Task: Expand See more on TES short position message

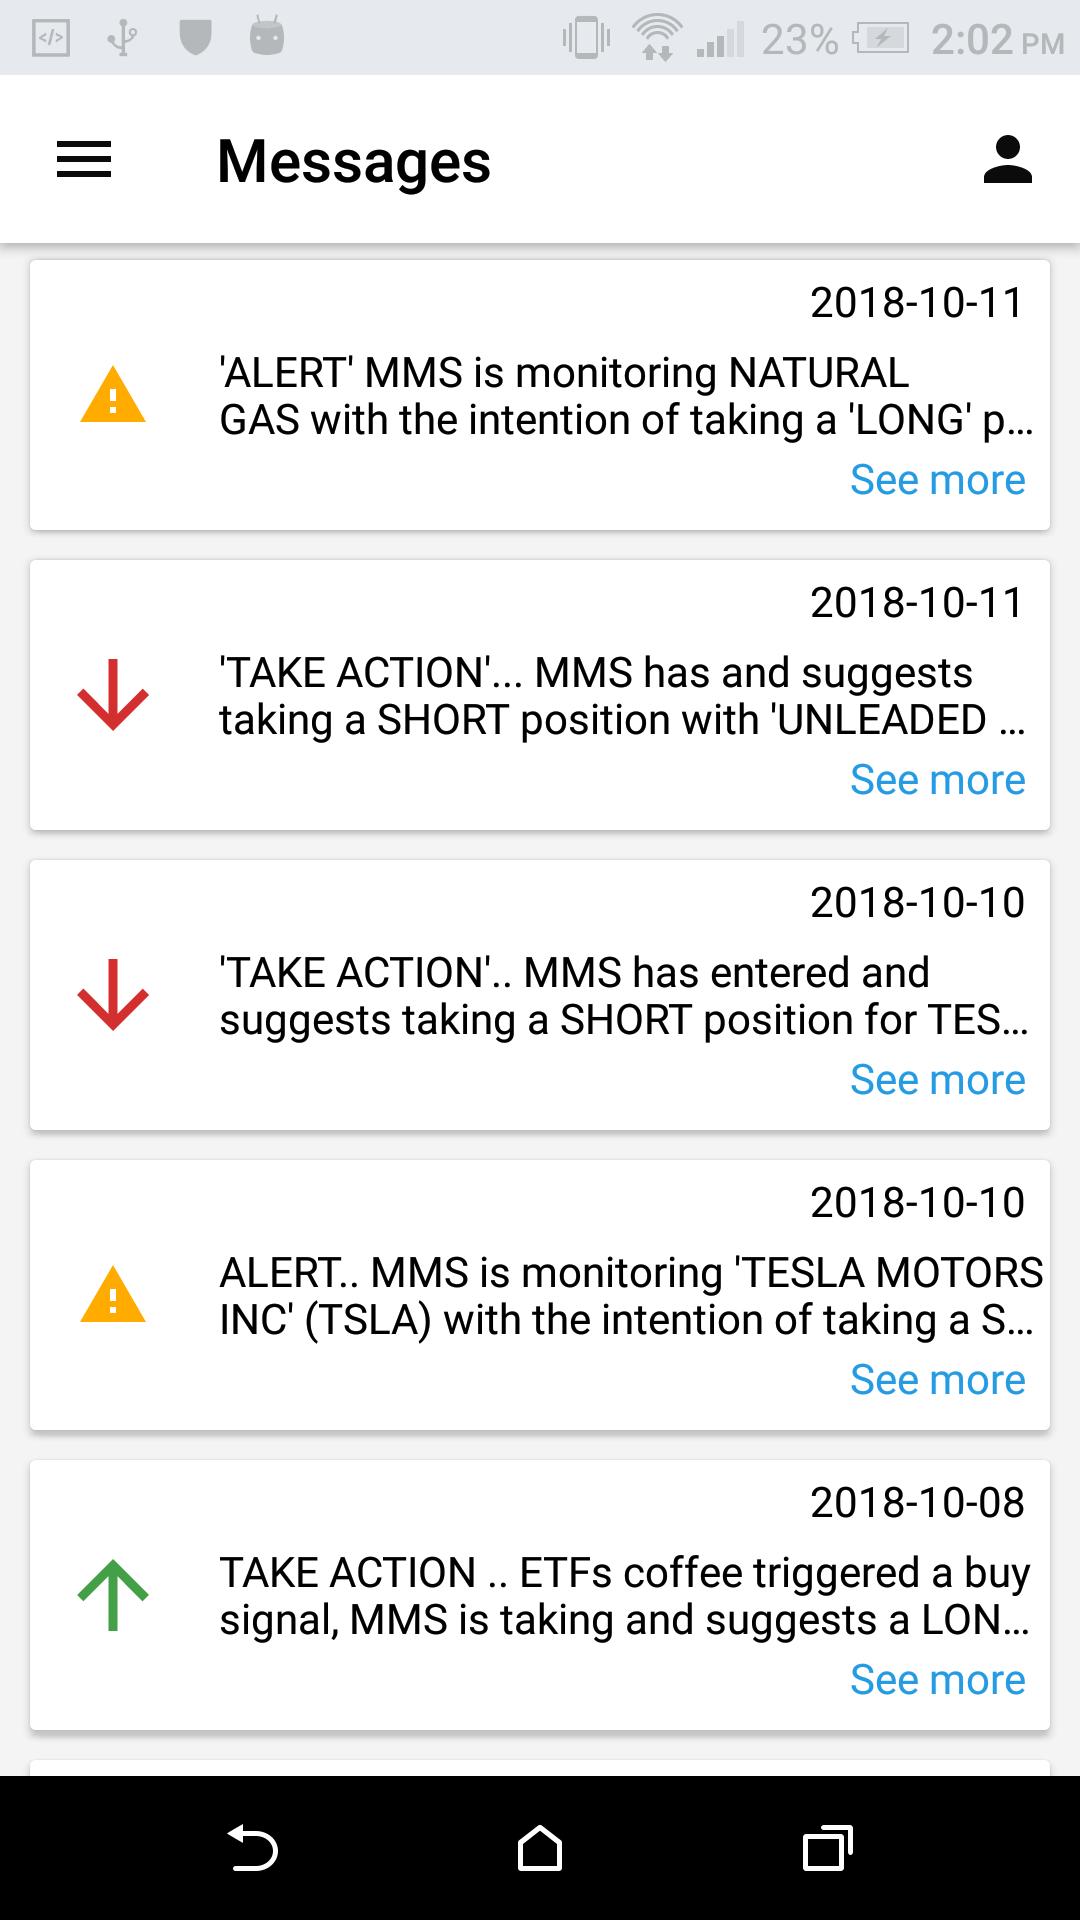Action: [x=937, y=1080]
